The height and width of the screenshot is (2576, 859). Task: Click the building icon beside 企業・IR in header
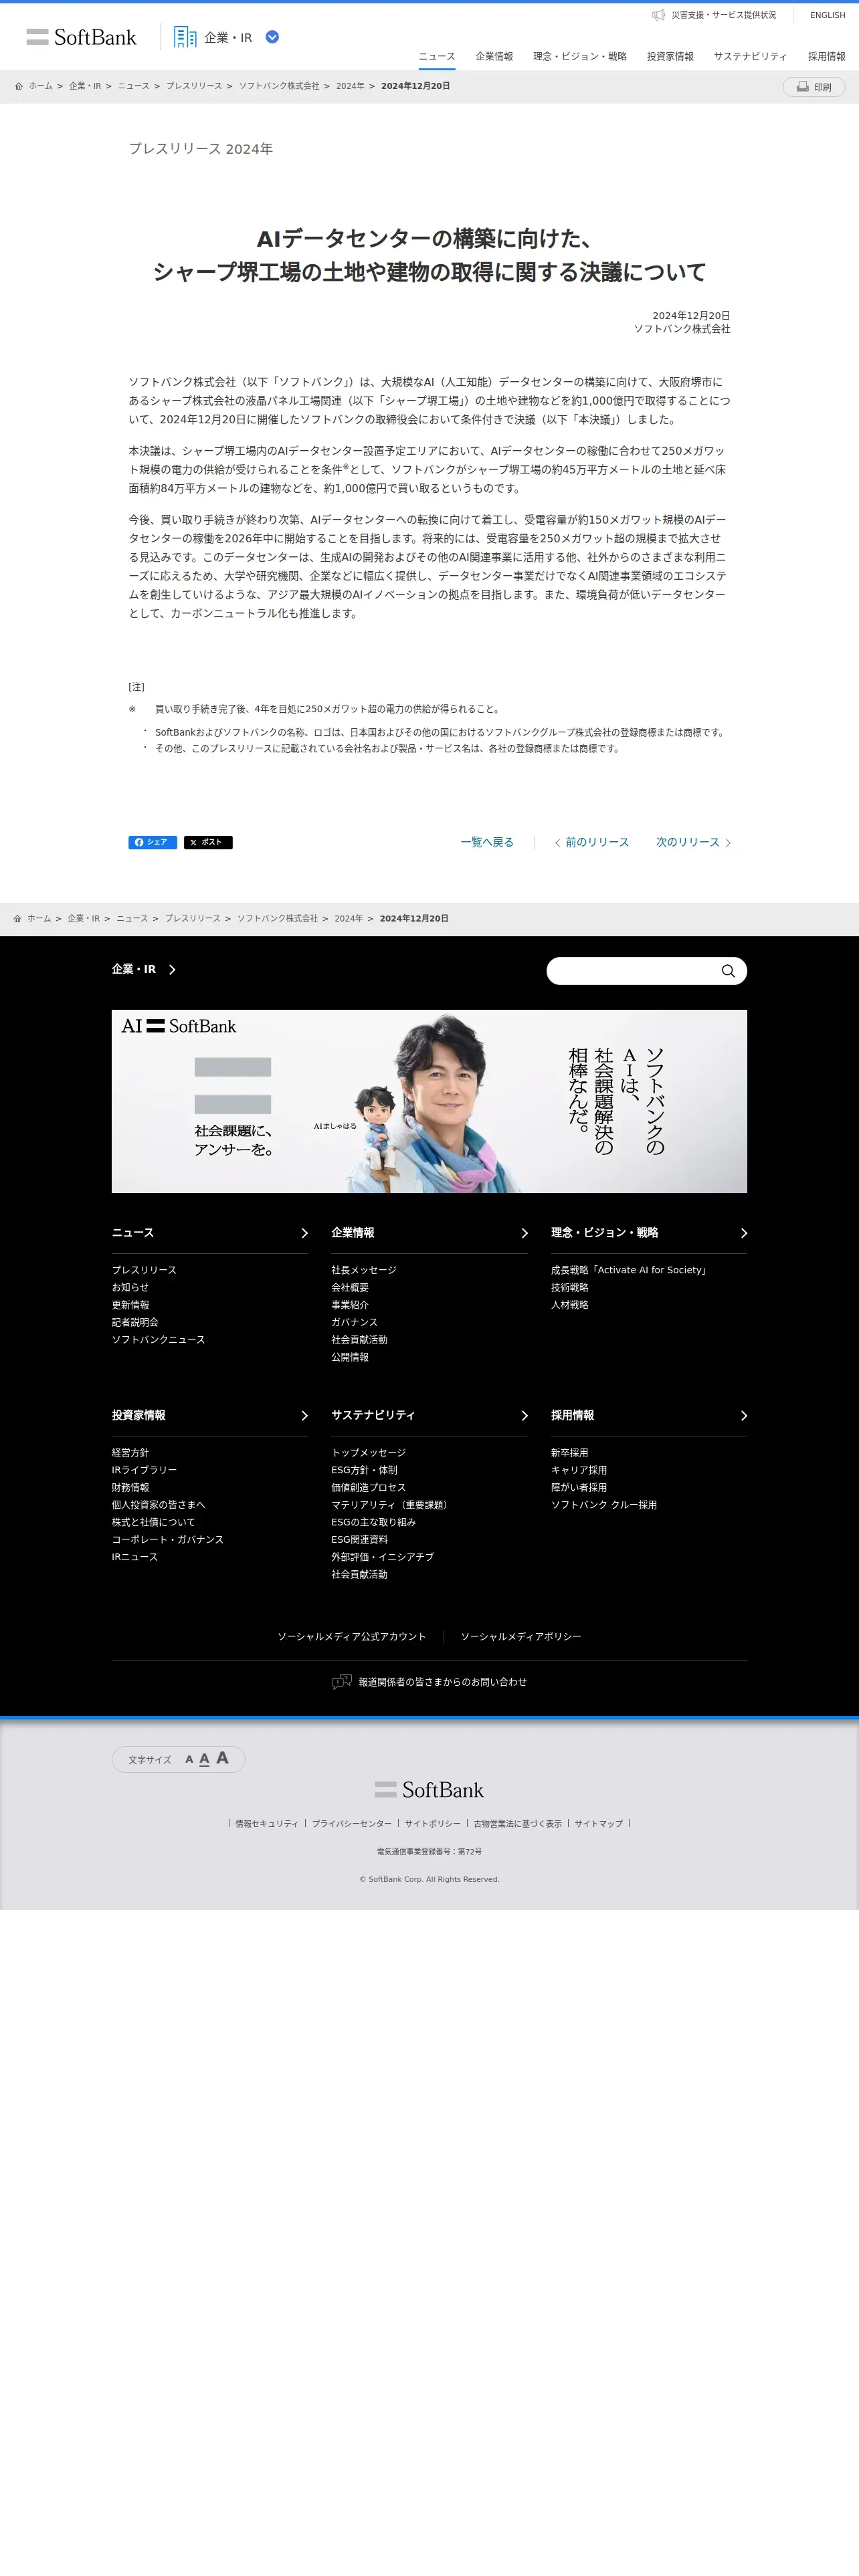[185, 37]
